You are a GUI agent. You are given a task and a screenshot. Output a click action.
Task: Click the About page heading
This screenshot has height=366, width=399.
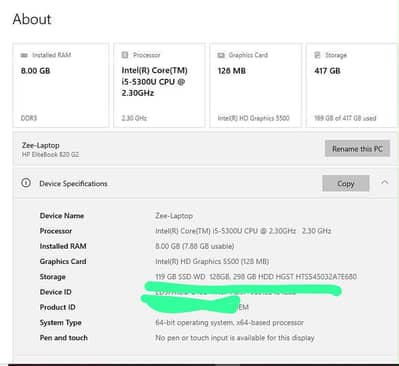[32, 19]
